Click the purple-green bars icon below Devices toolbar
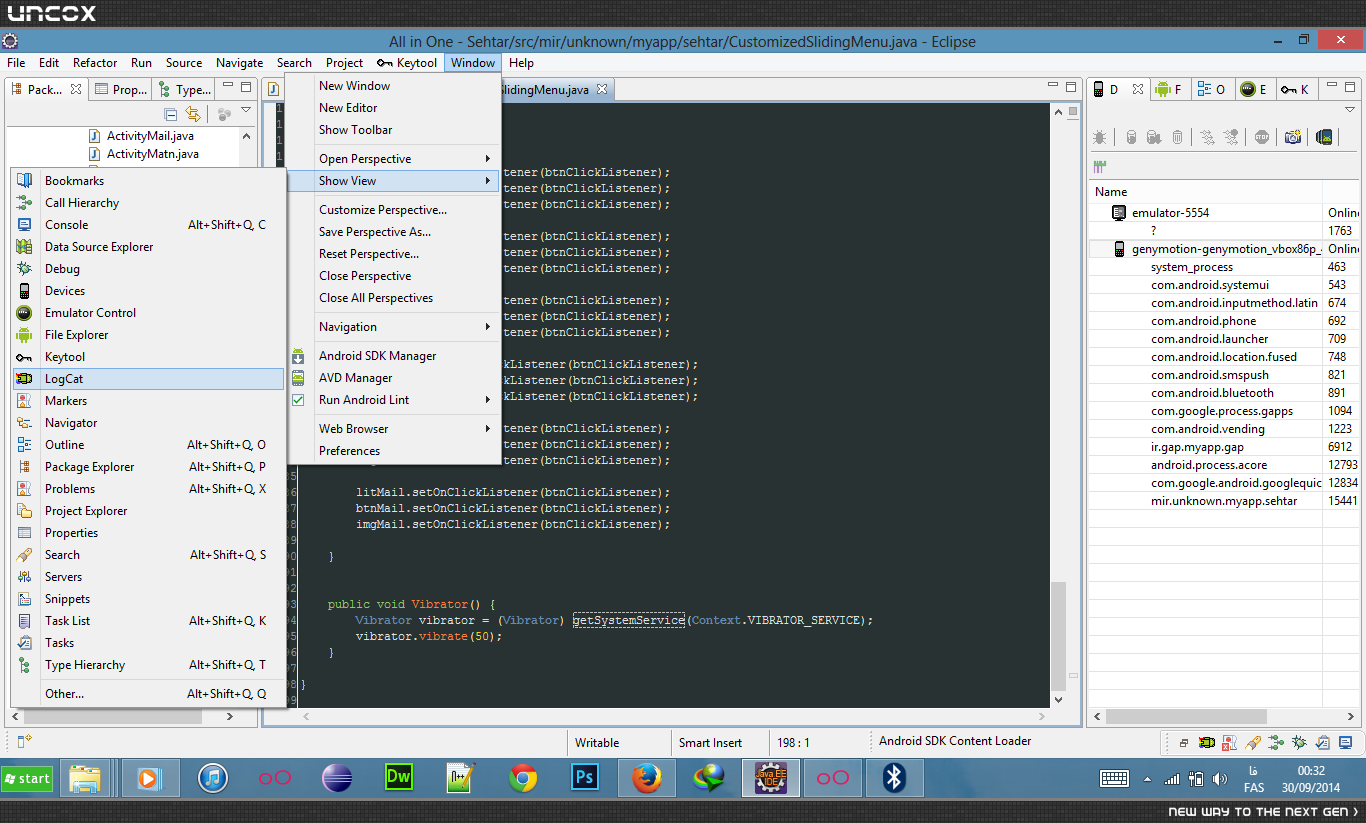Image resolution: width=1366 pixels, height=823 pixels. (1100, 165)
